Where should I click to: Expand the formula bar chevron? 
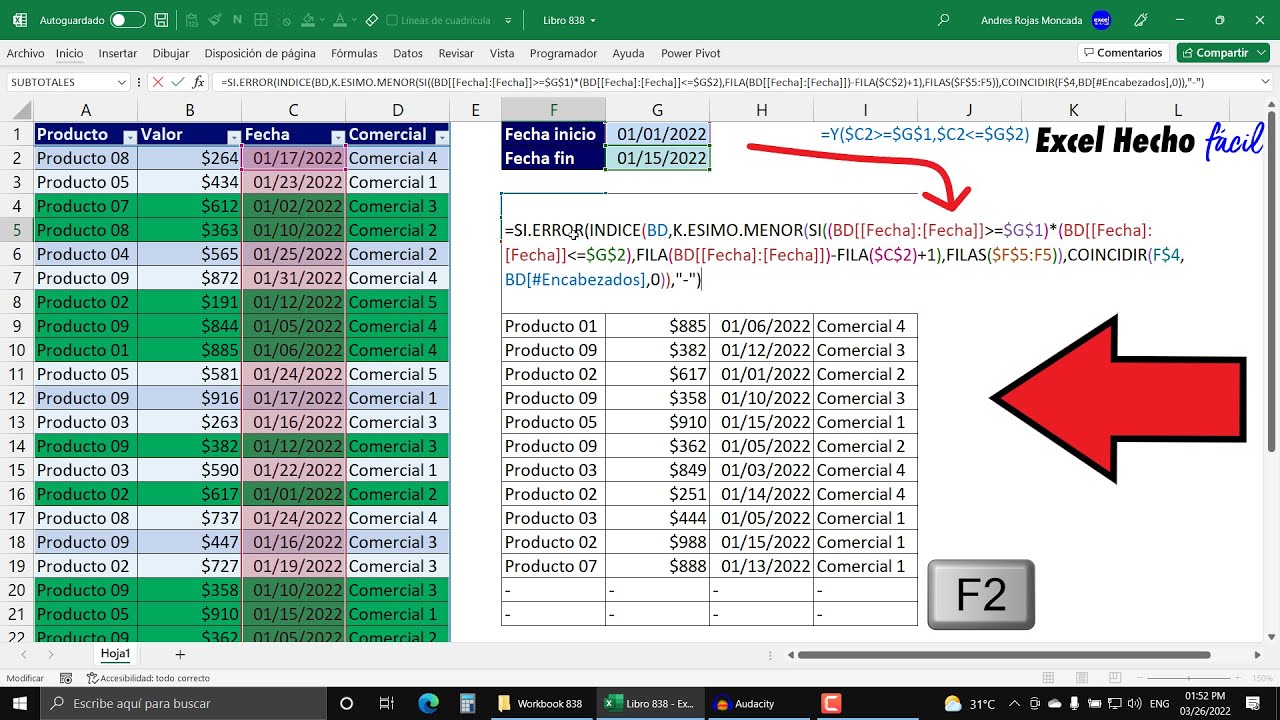(1266, 82)
